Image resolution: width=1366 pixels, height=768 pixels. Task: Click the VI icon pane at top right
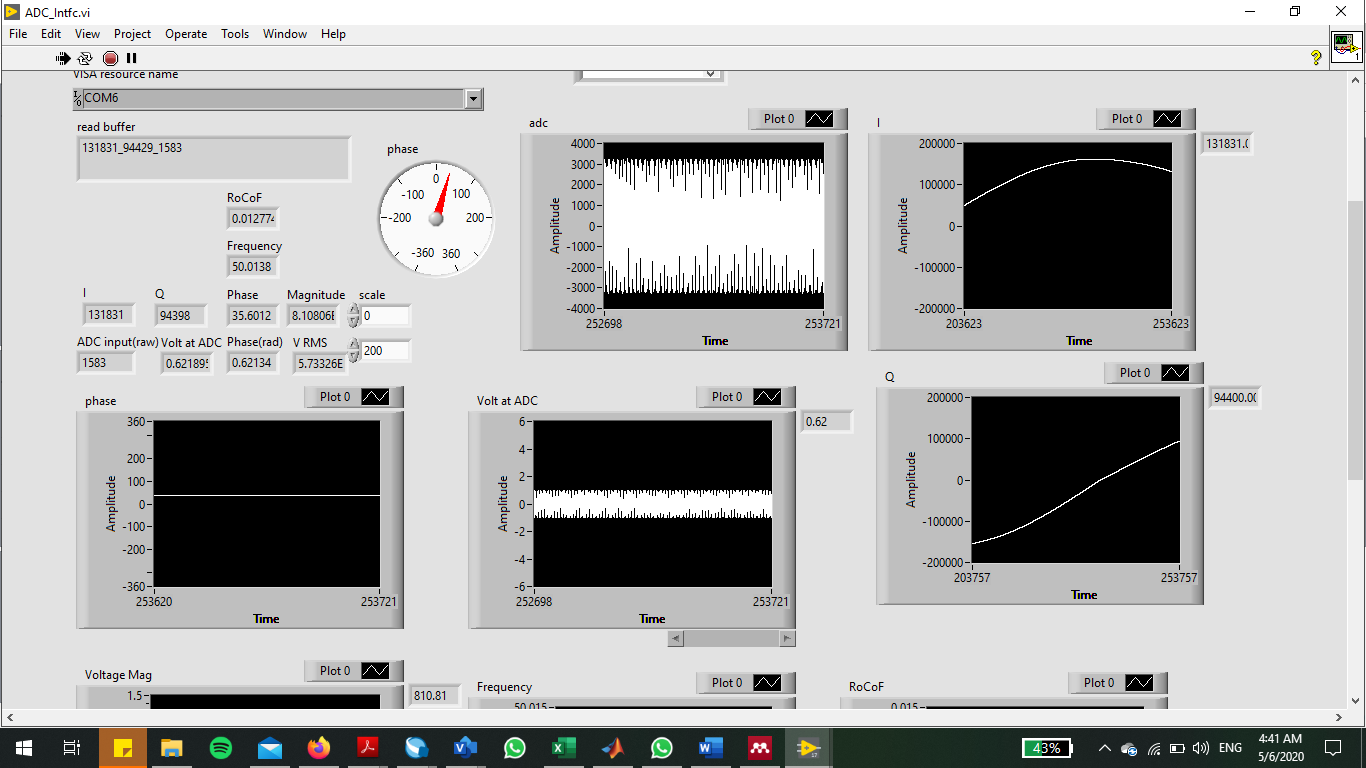pyautogui.click(x=1346, y=46)
